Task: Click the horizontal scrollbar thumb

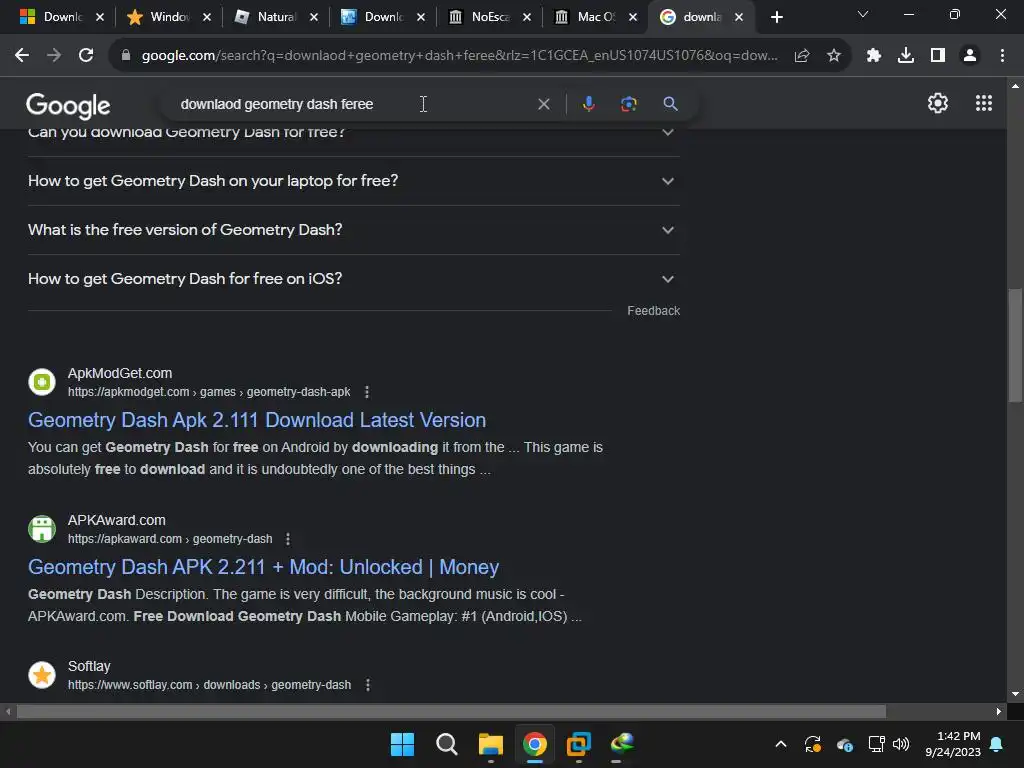Action: pyautogui.click(x=451, y=711)
